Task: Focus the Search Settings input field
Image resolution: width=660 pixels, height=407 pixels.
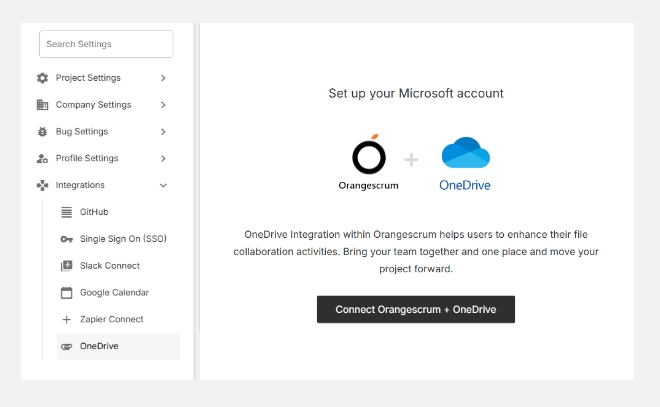Action: 106,44
